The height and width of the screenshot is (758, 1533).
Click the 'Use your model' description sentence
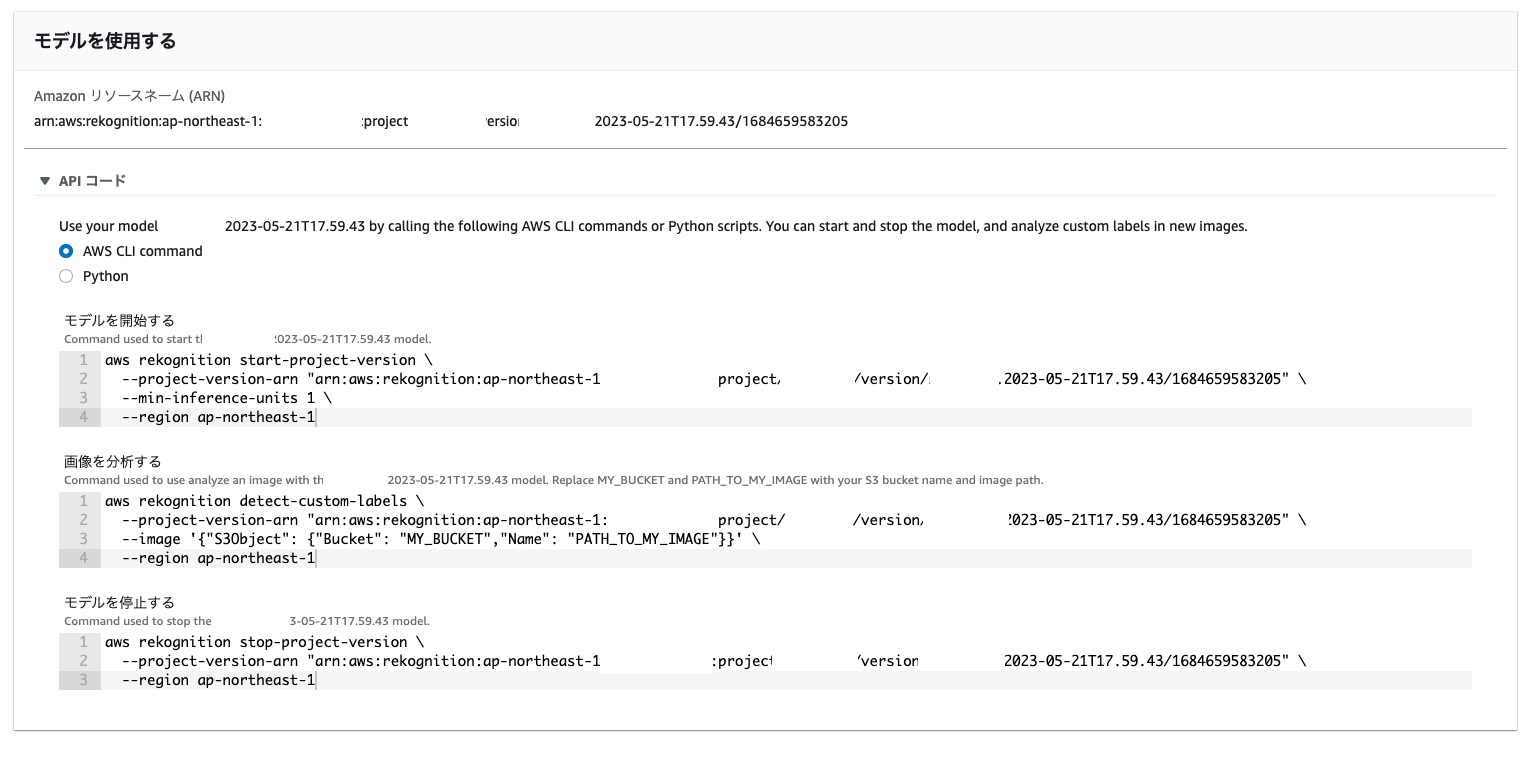pyautogui.click(x=653, y=226)
